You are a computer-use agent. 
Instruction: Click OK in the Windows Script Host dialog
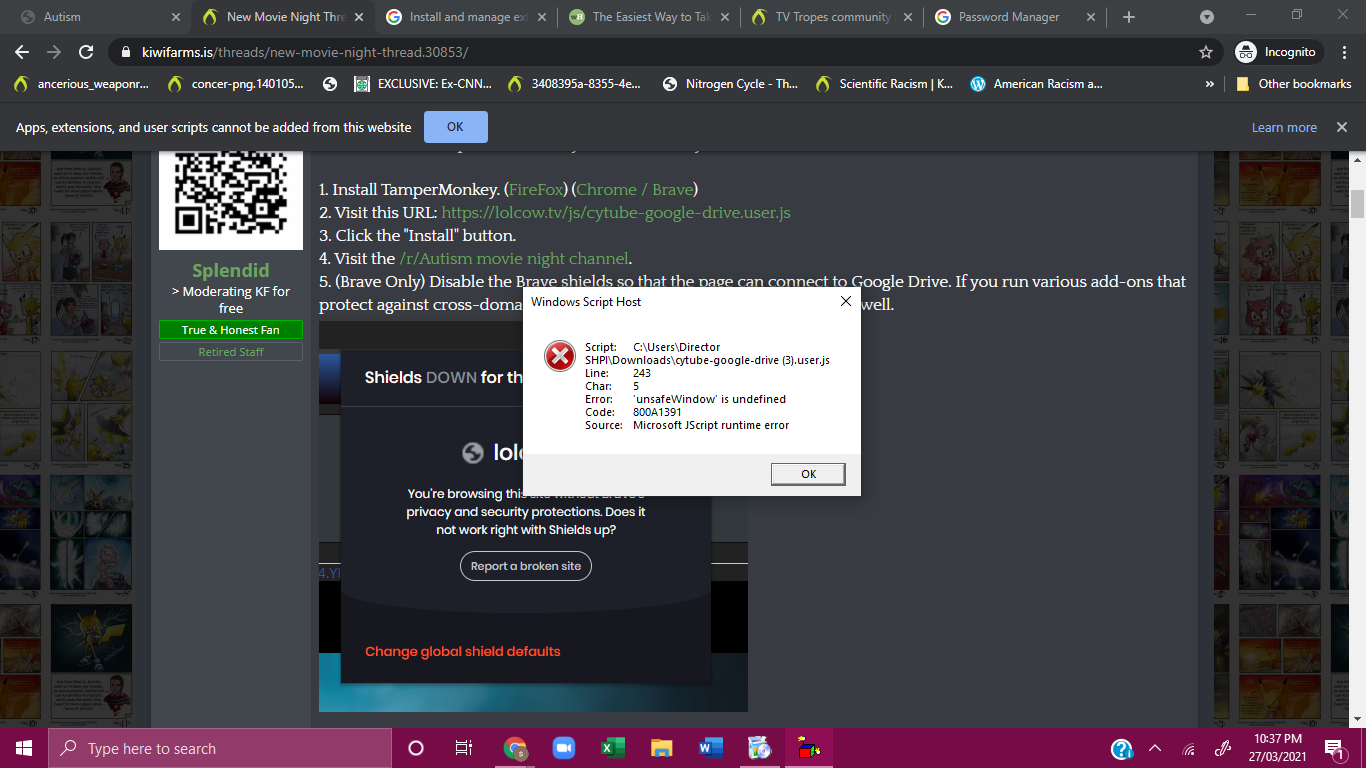[808, 474]
